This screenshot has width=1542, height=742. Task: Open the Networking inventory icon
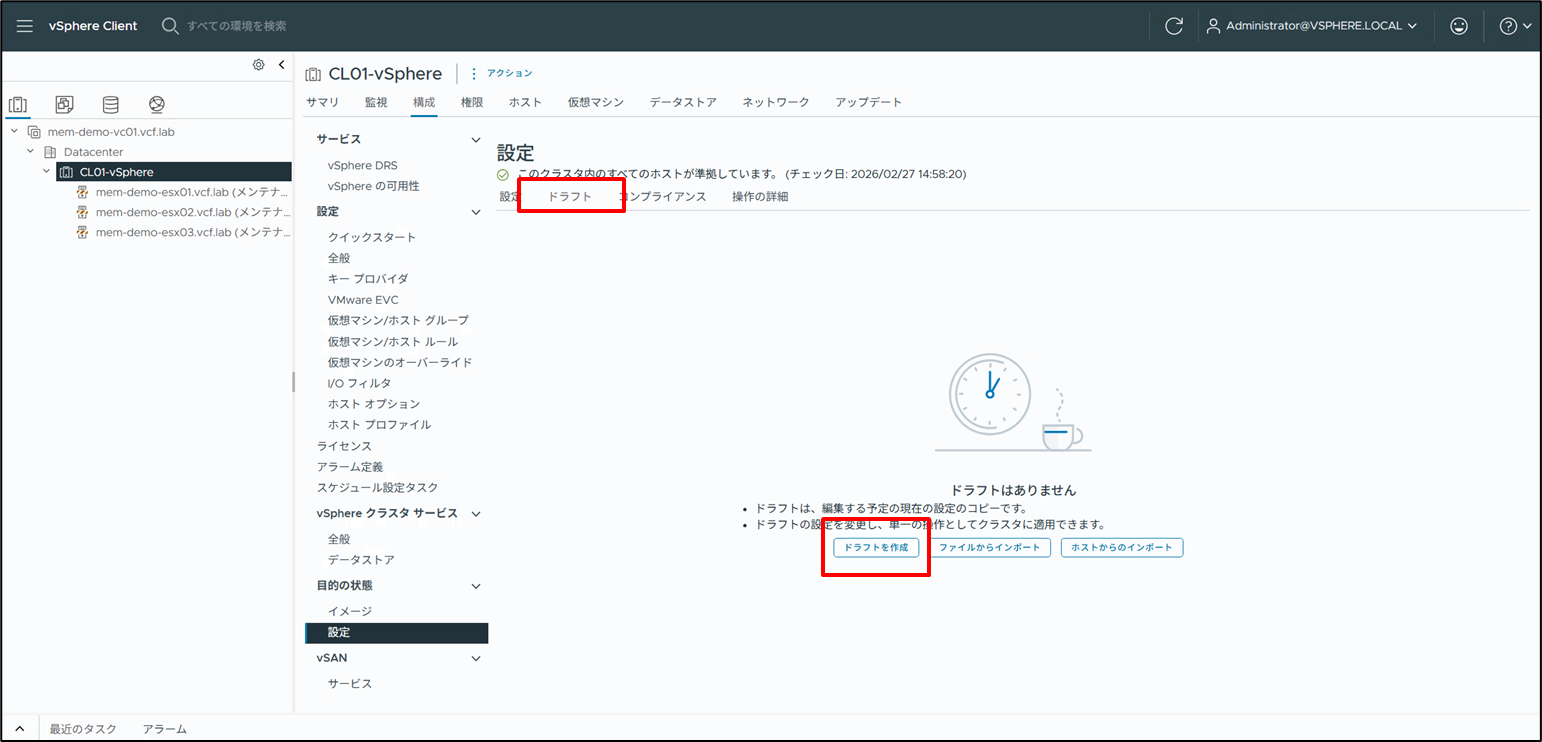[x=156, y=103]
